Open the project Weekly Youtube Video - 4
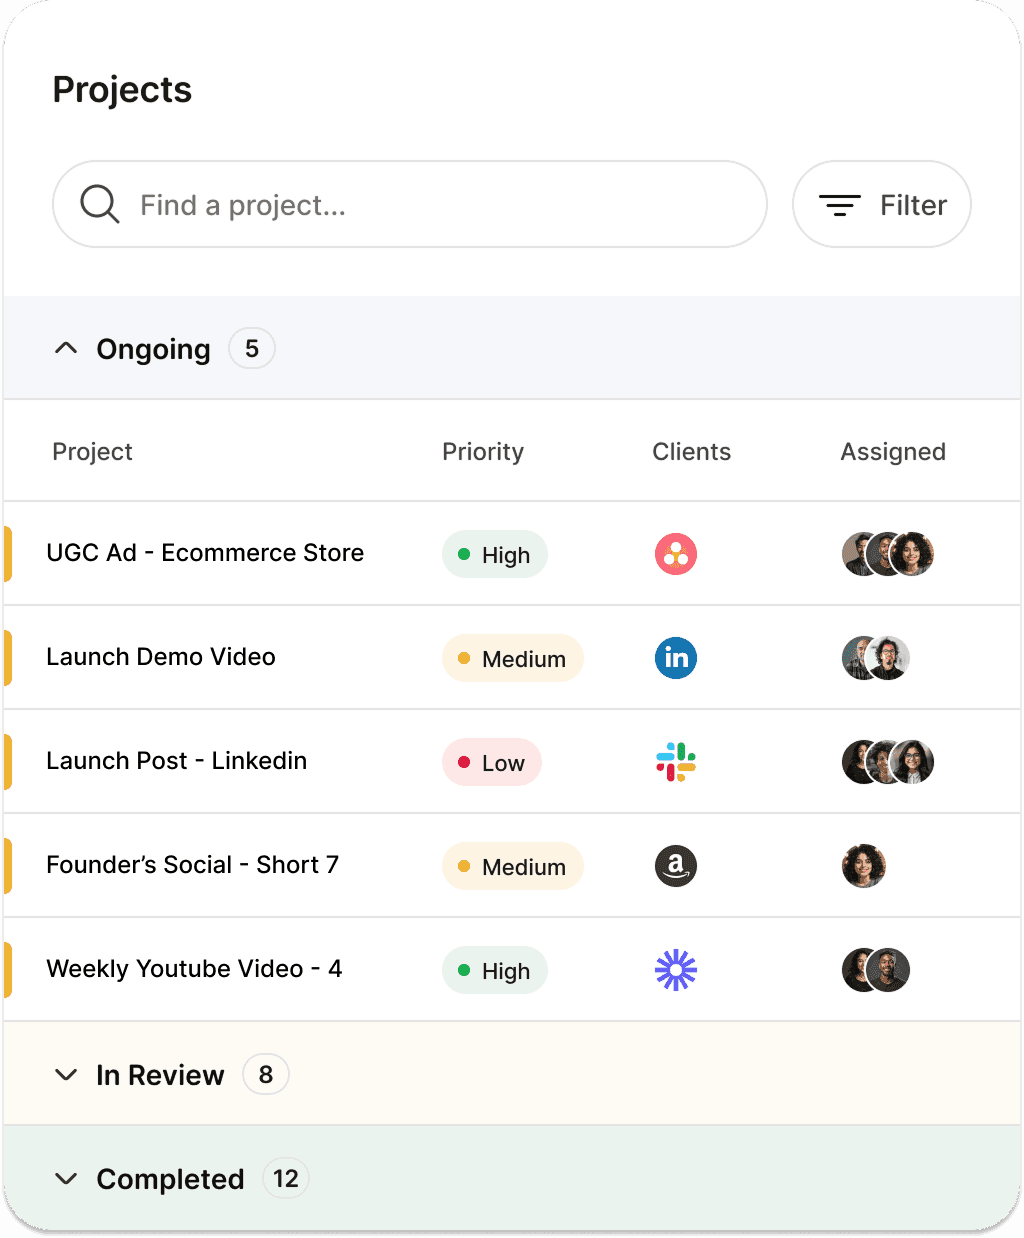Viewport: 1024px width, 1238px height. (194, 969)
